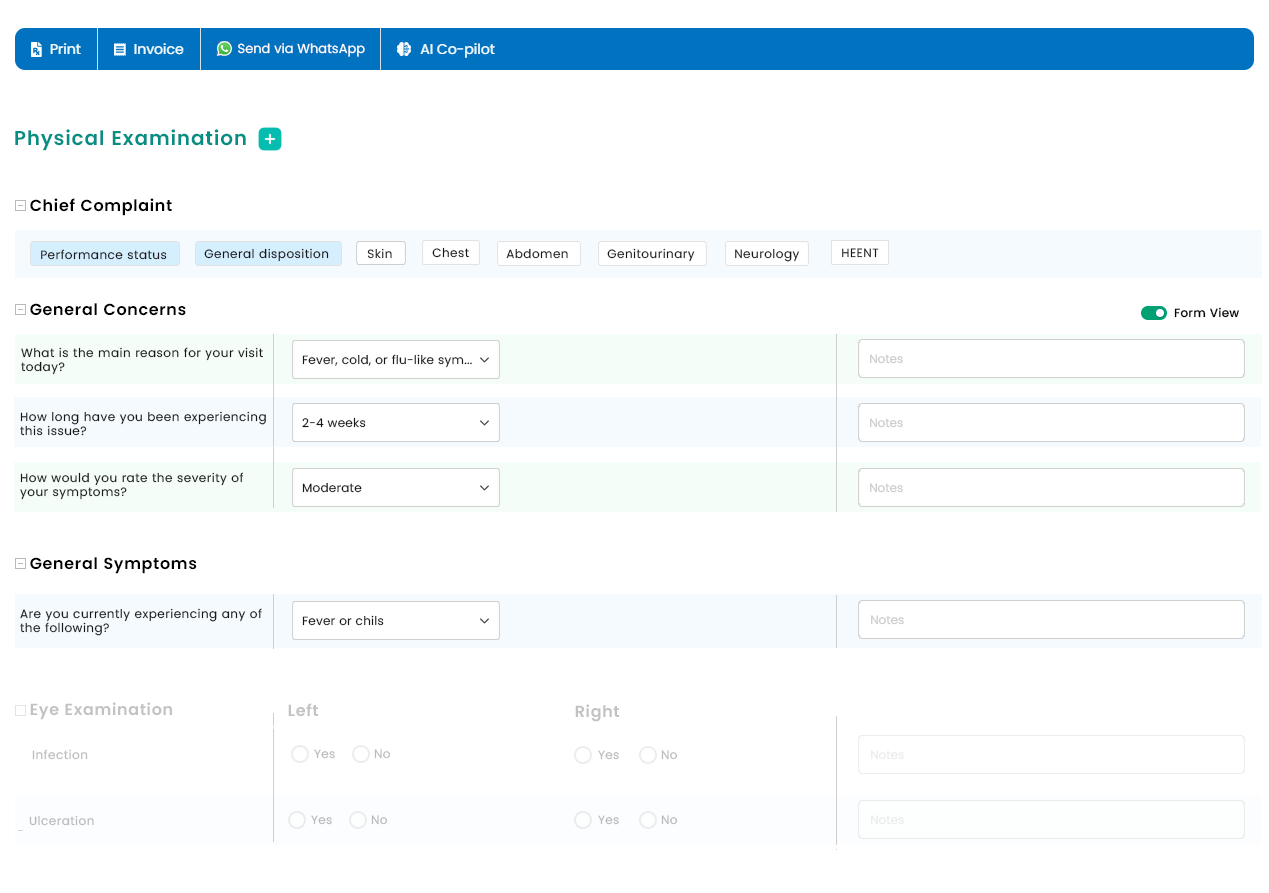Select the HEENT complaint button

[x=859, y=253]
